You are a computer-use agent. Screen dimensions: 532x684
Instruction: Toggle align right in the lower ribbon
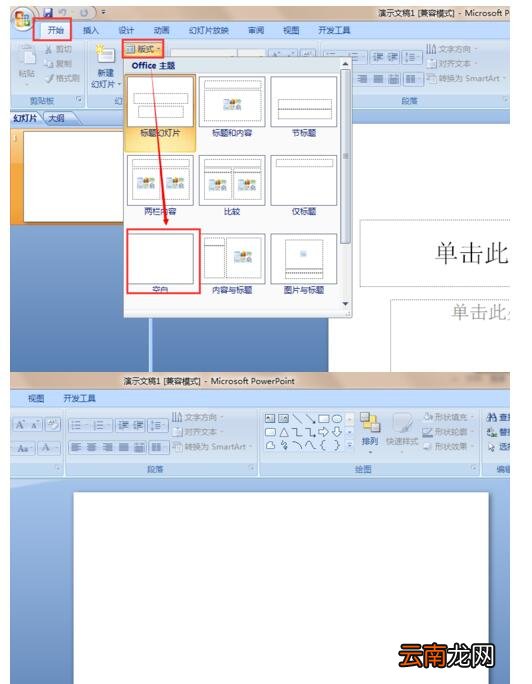pos(107,447)
